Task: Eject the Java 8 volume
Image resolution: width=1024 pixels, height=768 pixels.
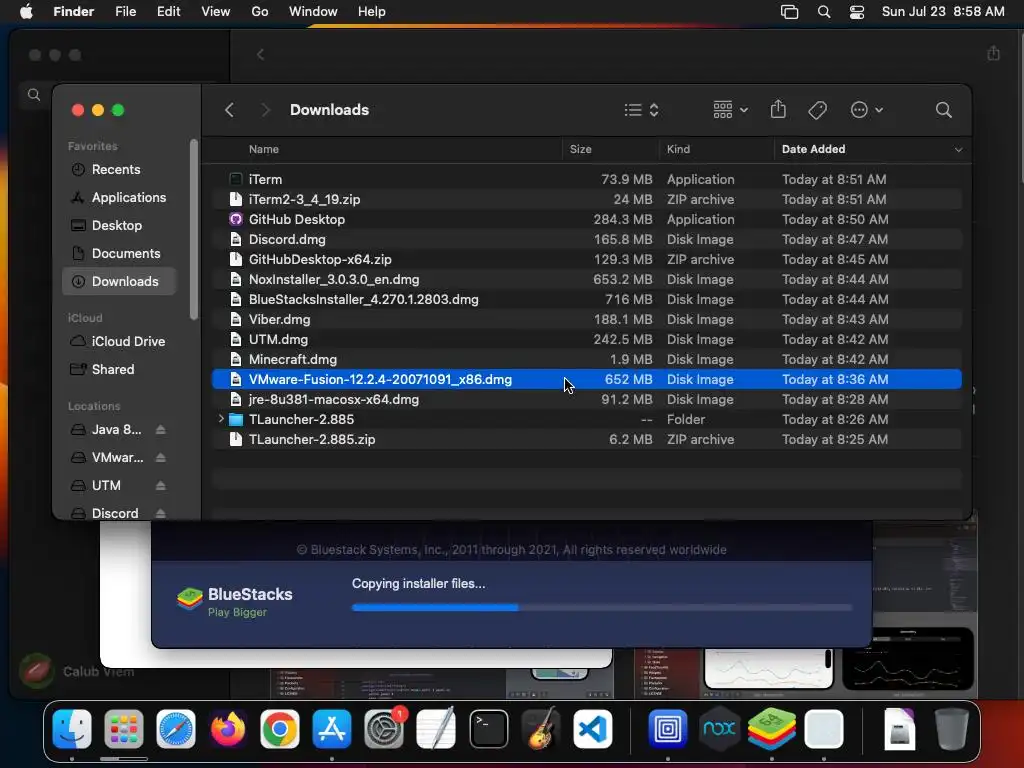Action: (161, 430)
